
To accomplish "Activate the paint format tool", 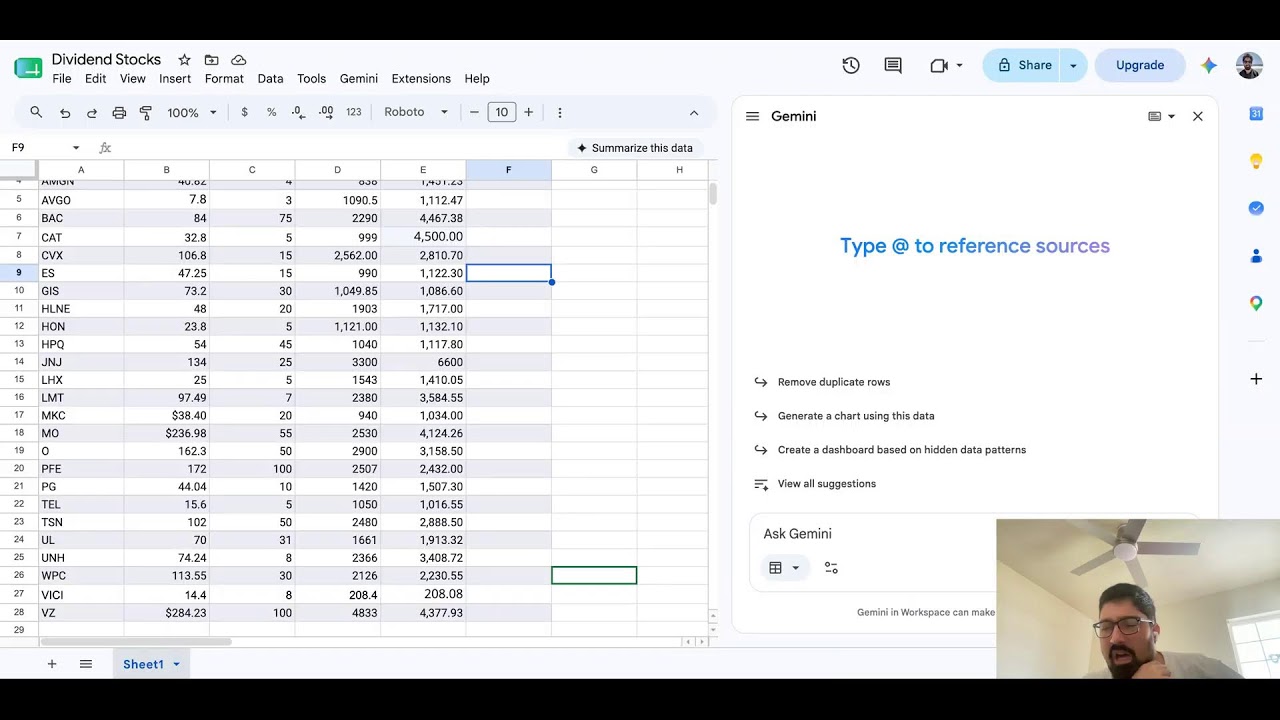I will [146, 112].
